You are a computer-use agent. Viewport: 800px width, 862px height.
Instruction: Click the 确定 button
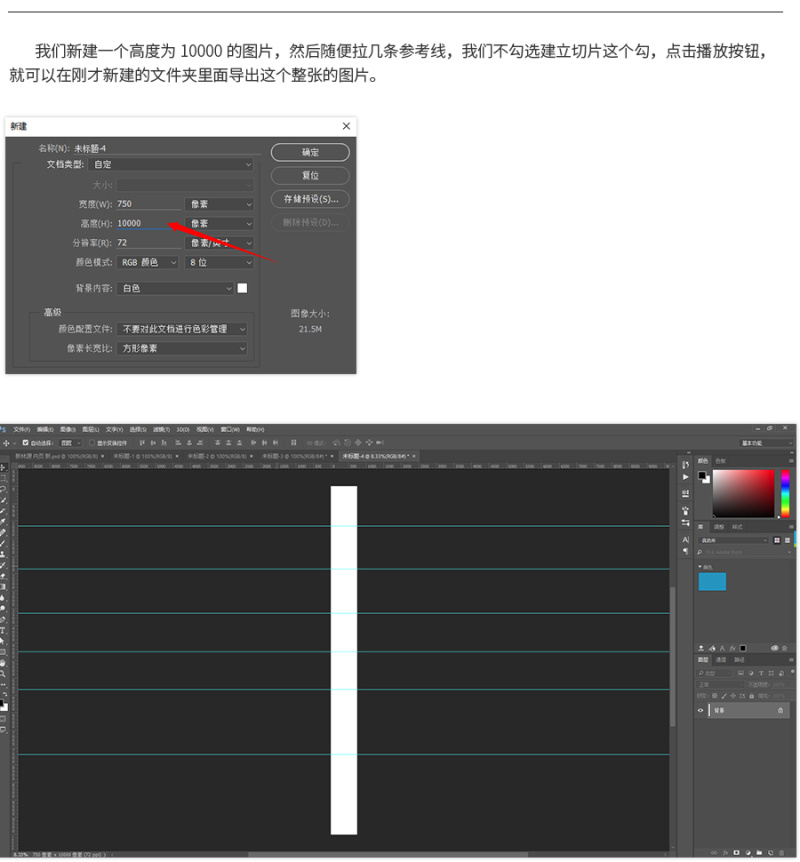pos(310,152)
